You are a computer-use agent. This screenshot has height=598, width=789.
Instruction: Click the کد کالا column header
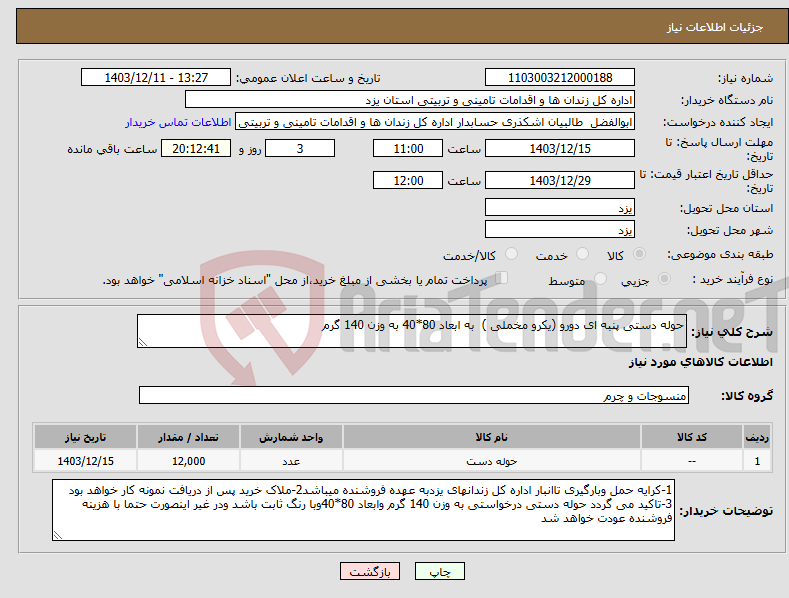[691, 437]
